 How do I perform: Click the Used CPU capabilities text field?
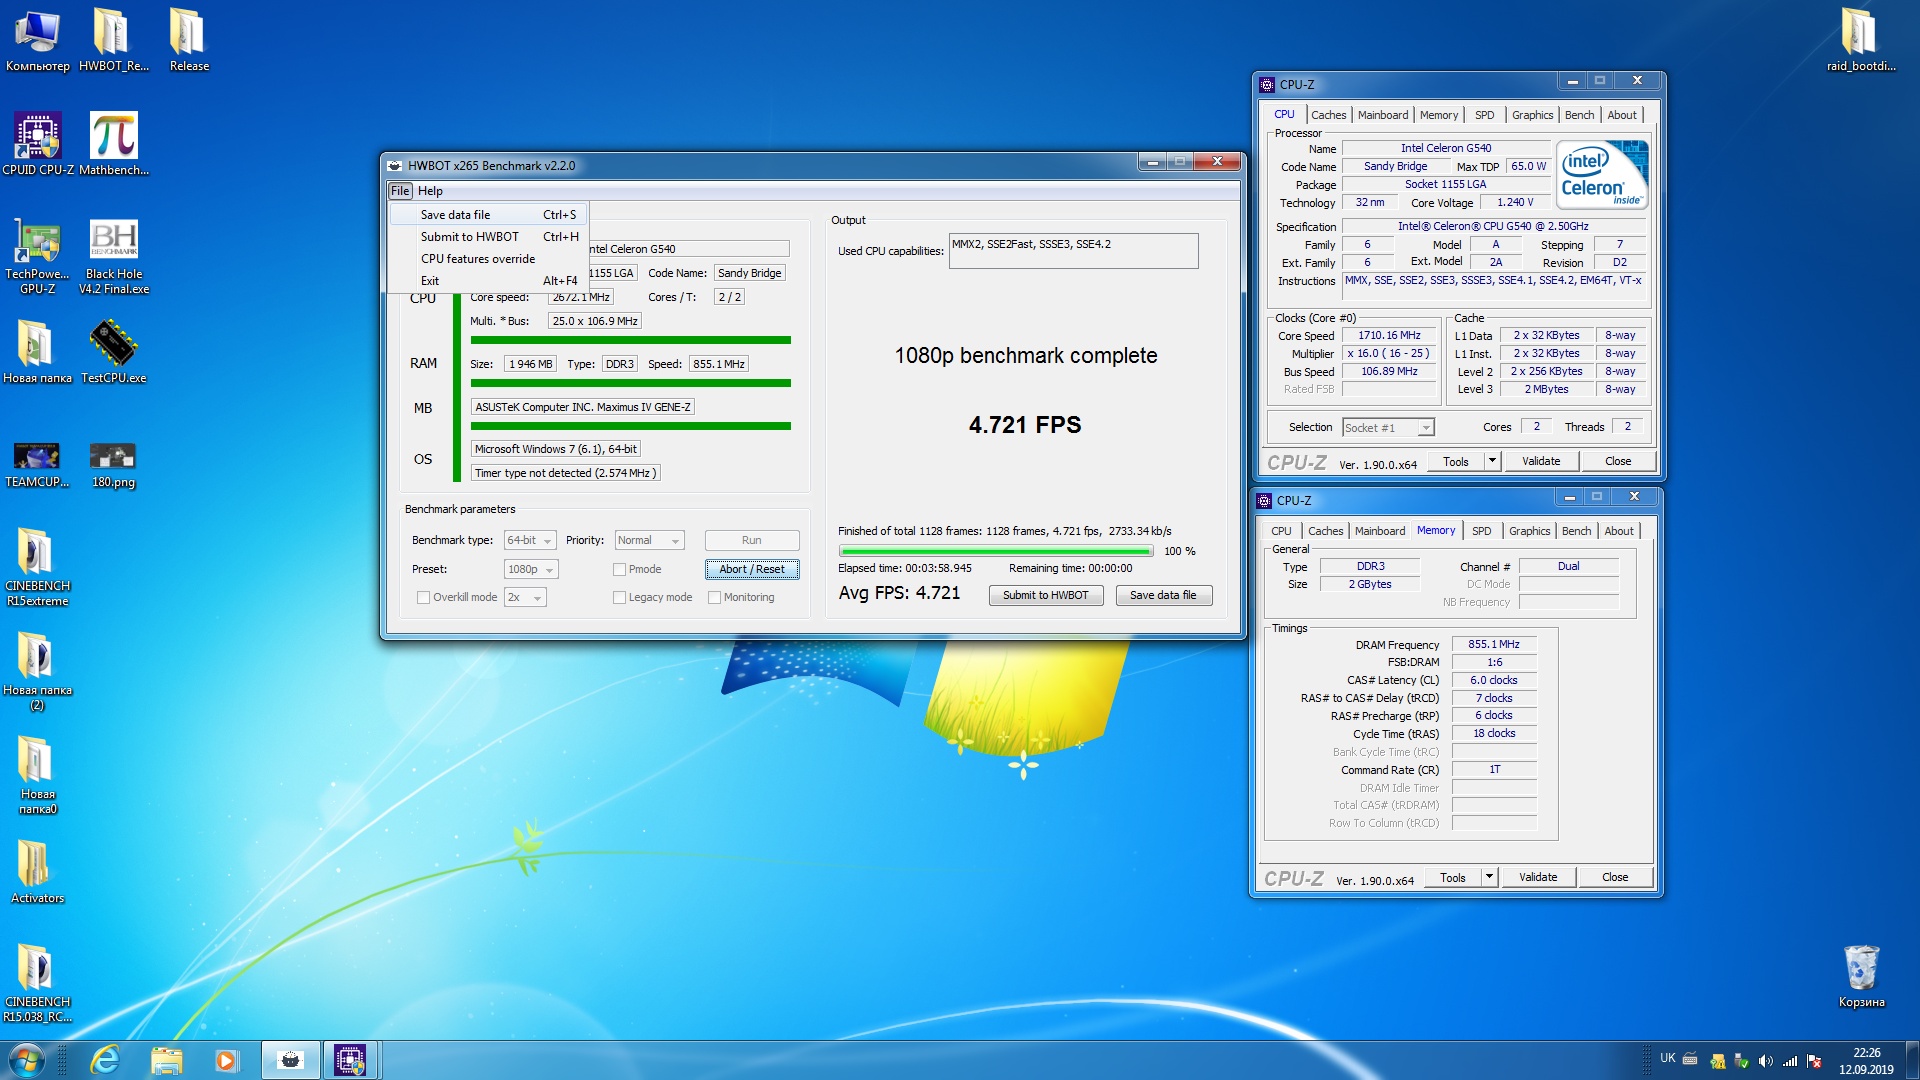(1073, 251)
